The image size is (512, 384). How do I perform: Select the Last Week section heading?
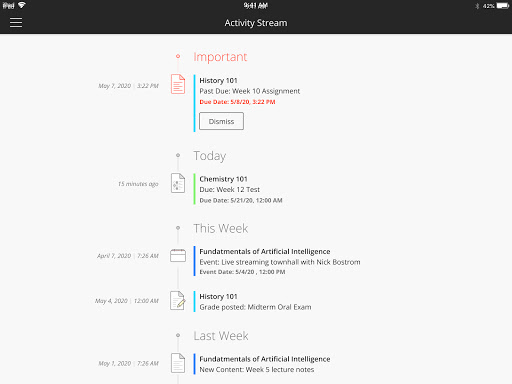[221, 336]
